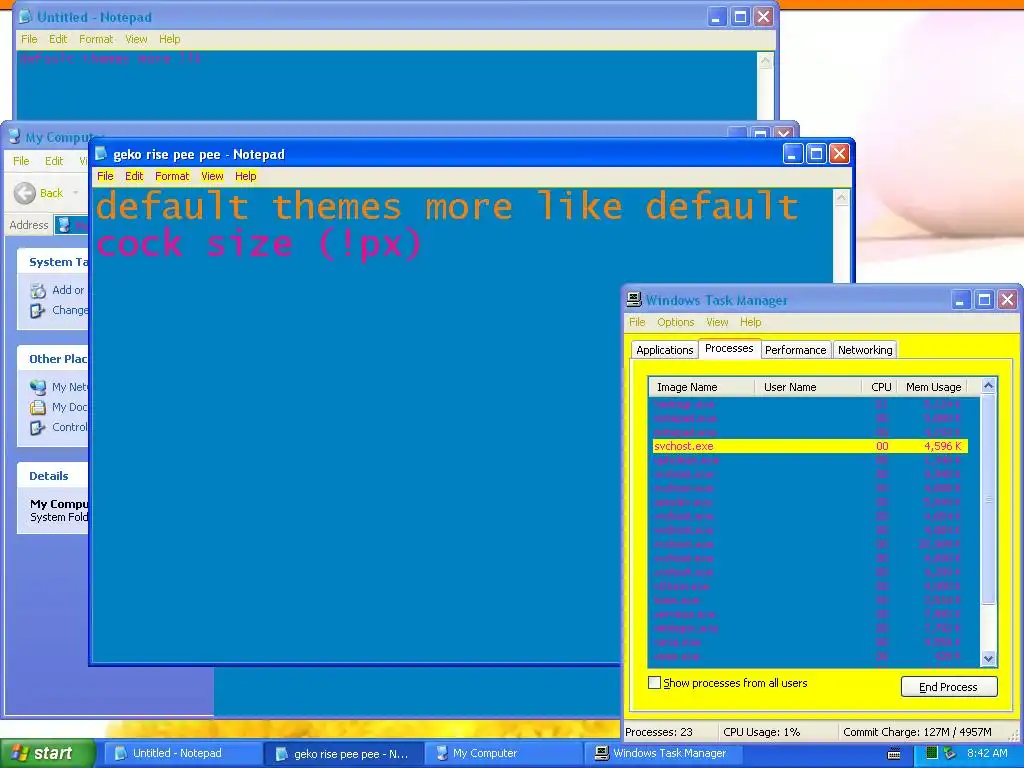Switch to Untitled - Notepad in taskbar
This screenshot has width=1024, height=768.
click(x=184, y=754)
